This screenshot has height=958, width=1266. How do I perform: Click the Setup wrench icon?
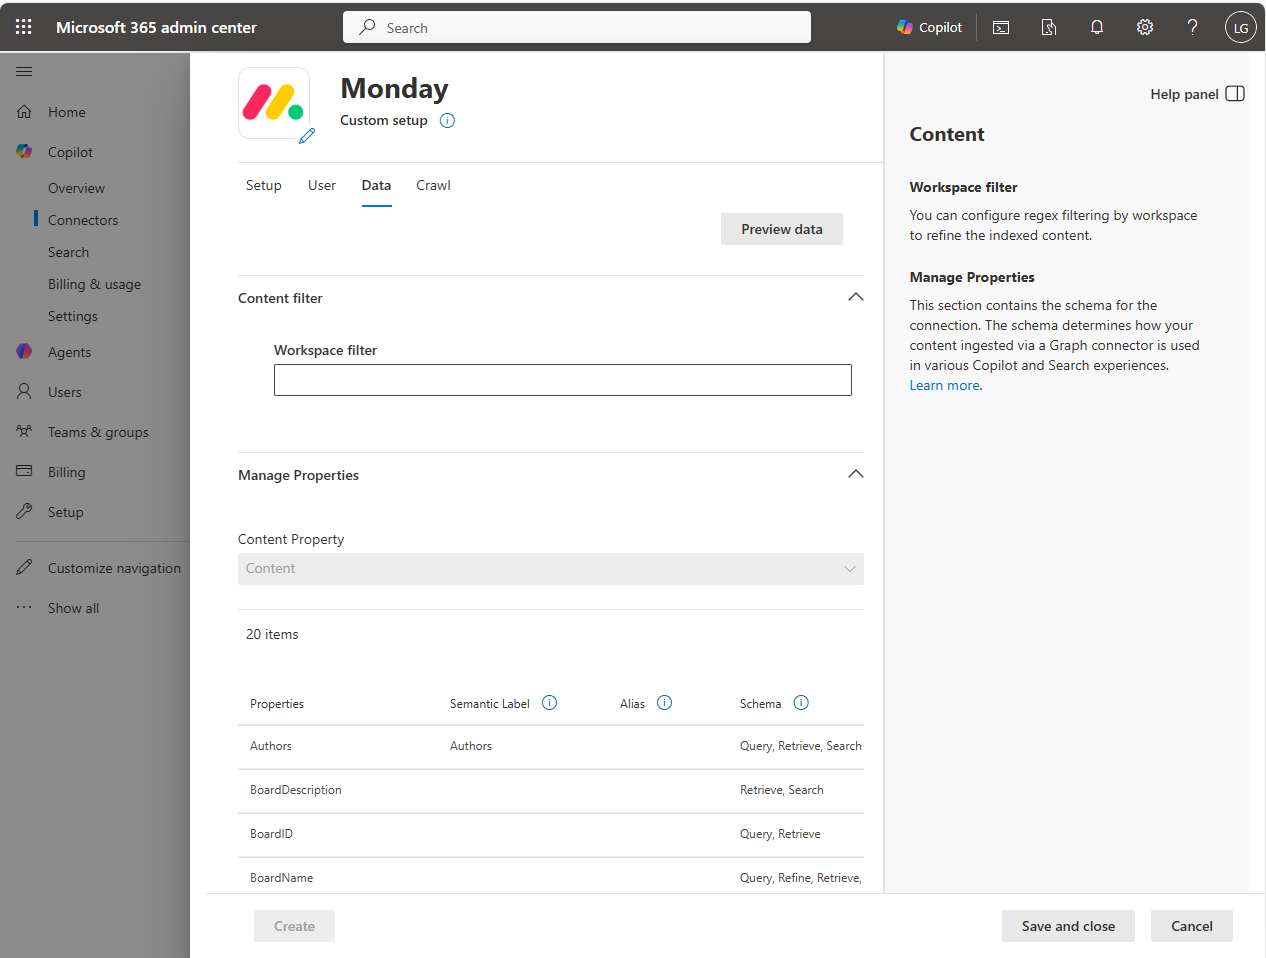coord(24,511)
